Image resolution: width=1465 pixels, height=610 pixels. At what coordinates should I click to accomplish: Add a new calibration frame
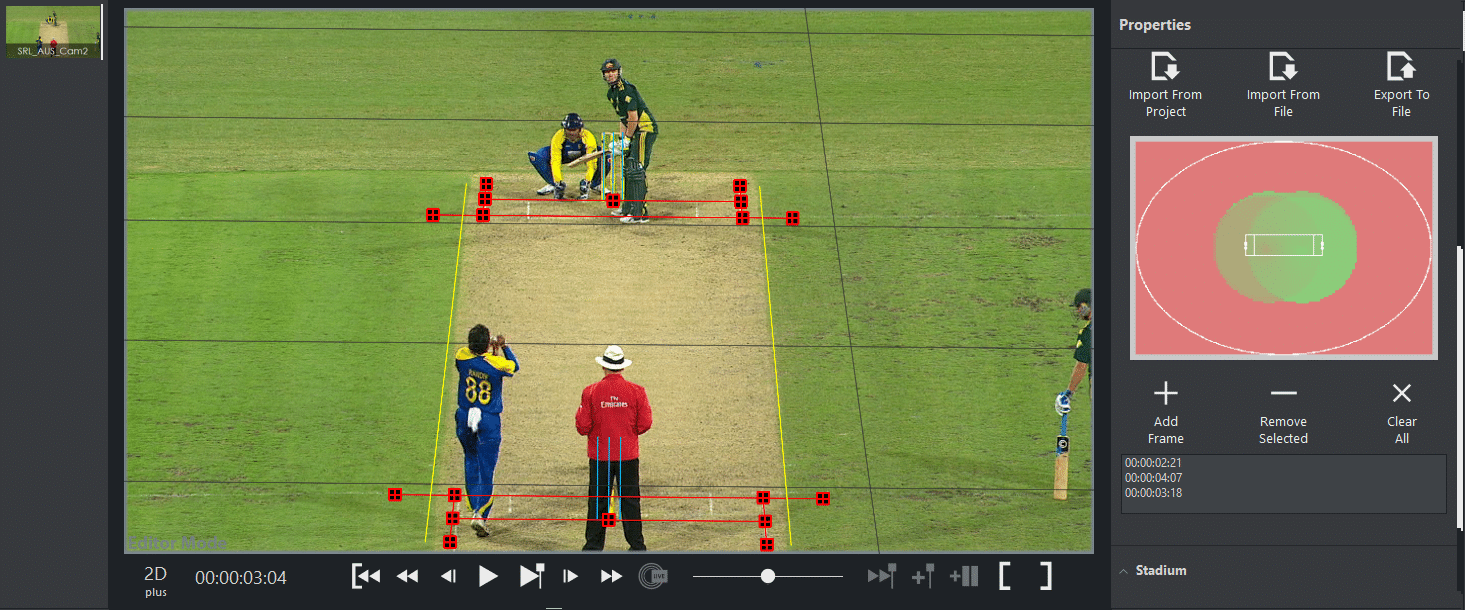coord(1165,412)
